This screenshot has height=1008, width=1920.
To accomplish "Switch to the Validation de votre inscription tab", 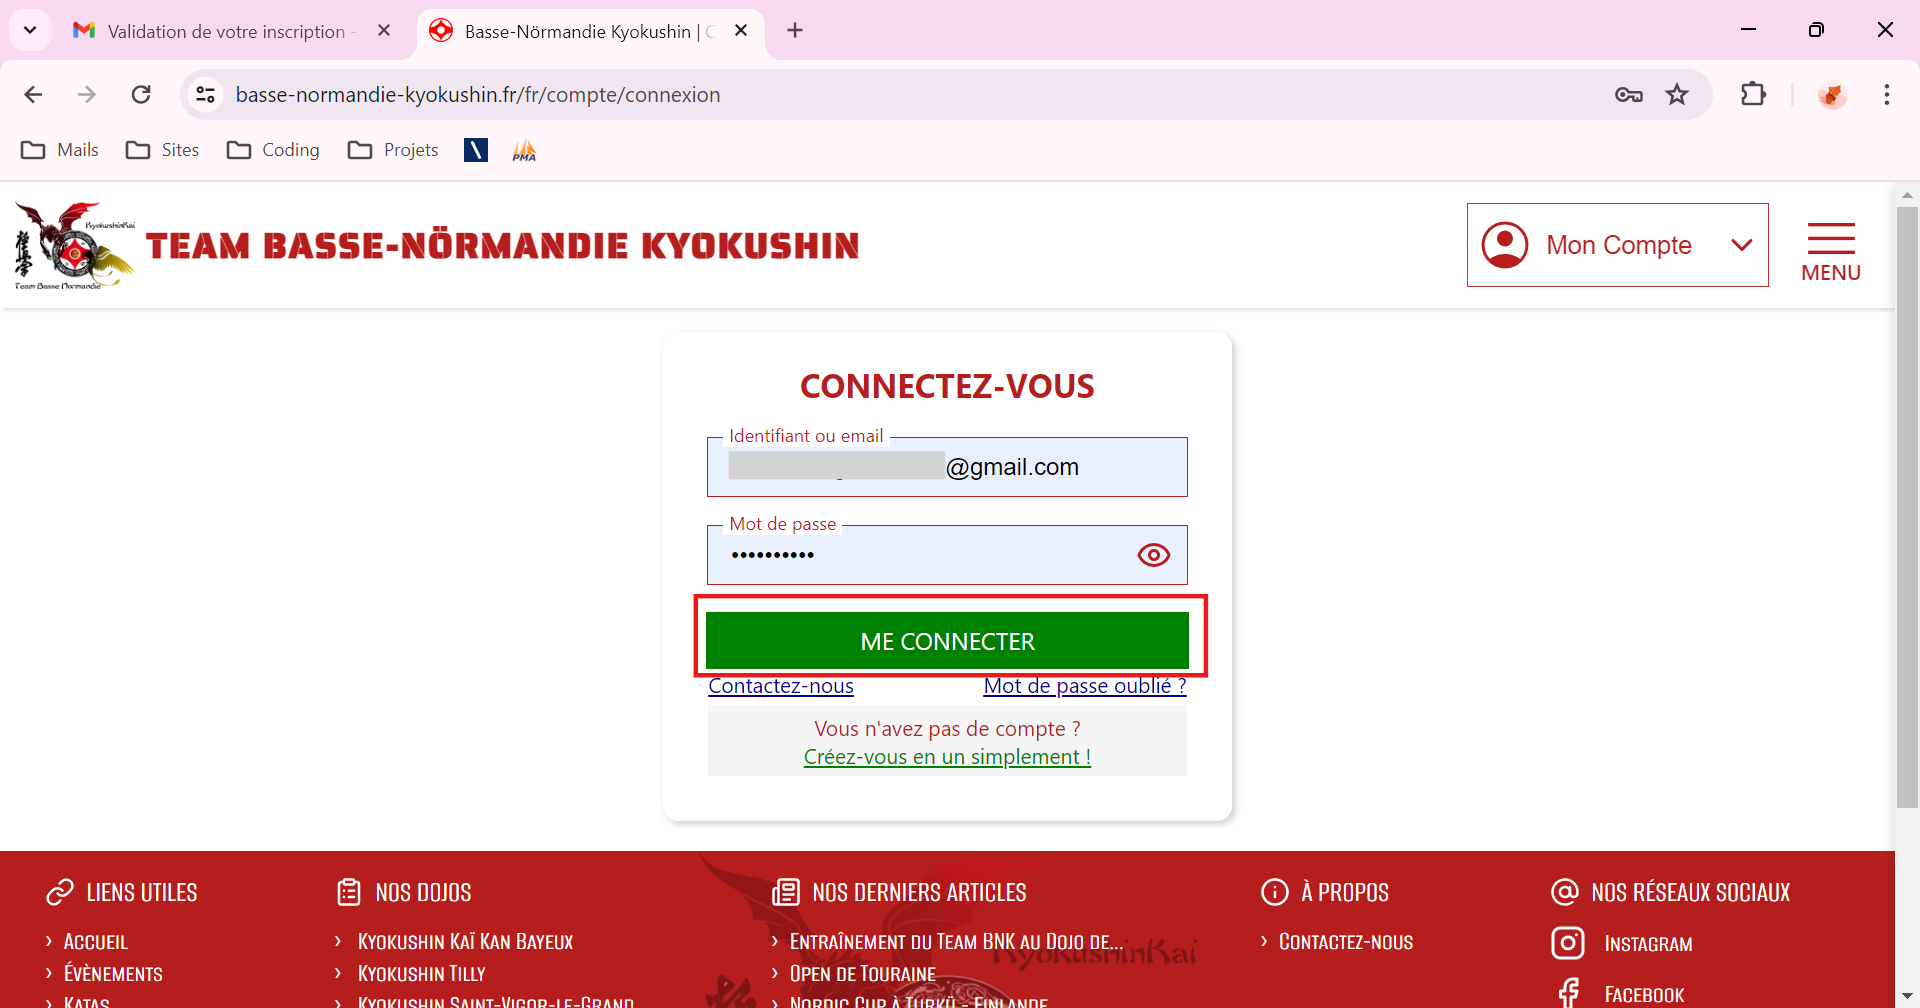I will point(225,31).
